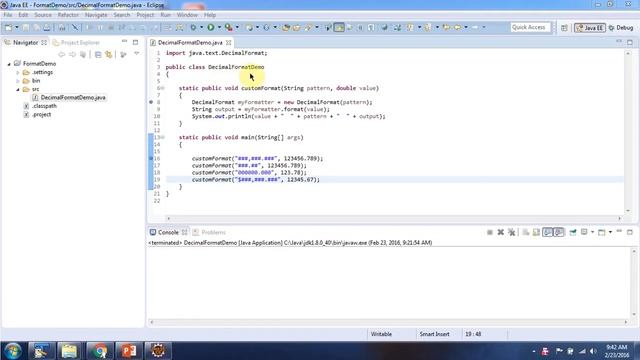Click the Debug bug icon in toolbar

tap(193, 27)
